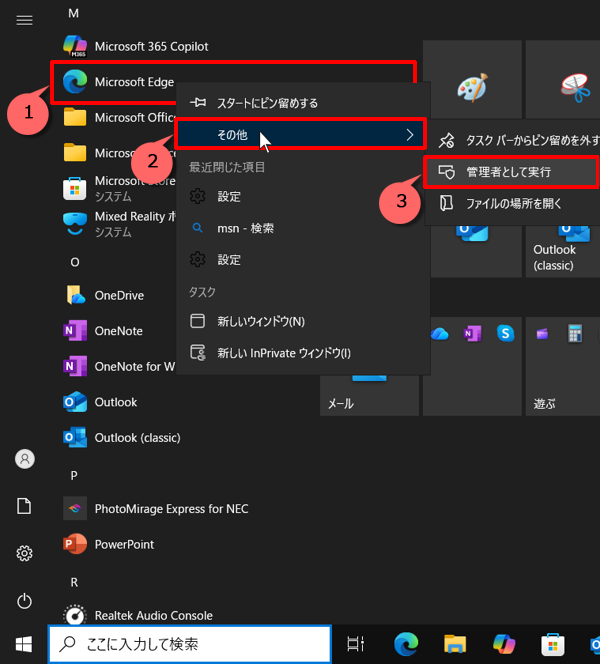600x664 pixels.
Task: Click the power button in the sidebar
Action: pyautogui.click(x=25, y=600)
